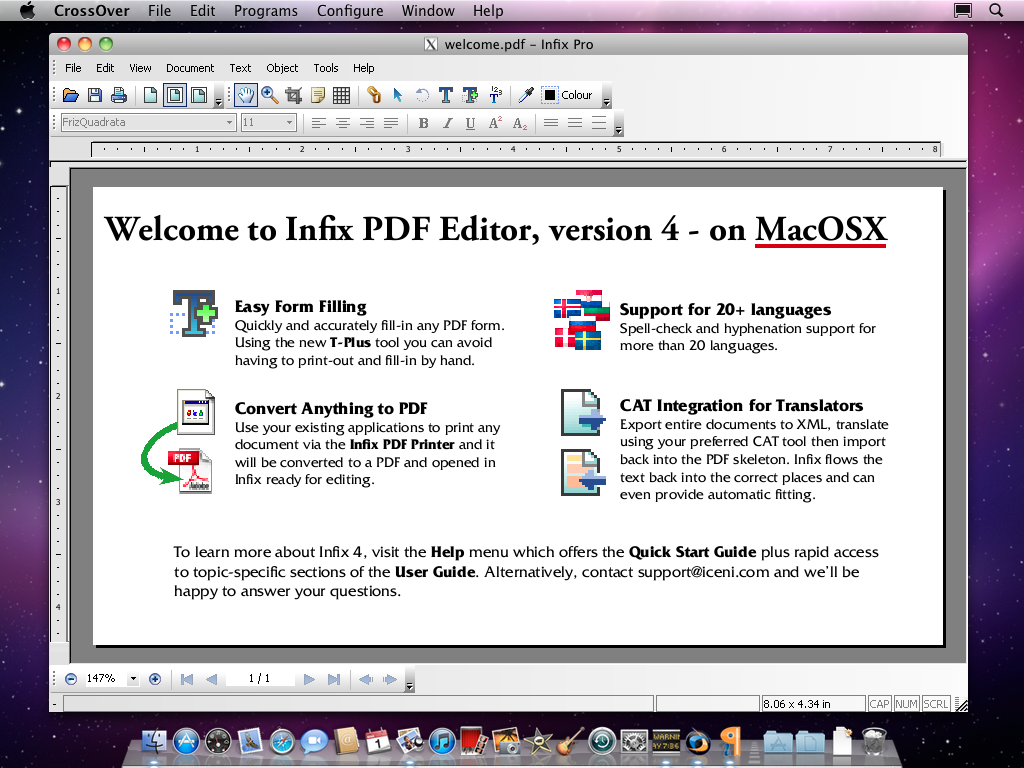Toggle underline formatting

(x=470, y=123)
